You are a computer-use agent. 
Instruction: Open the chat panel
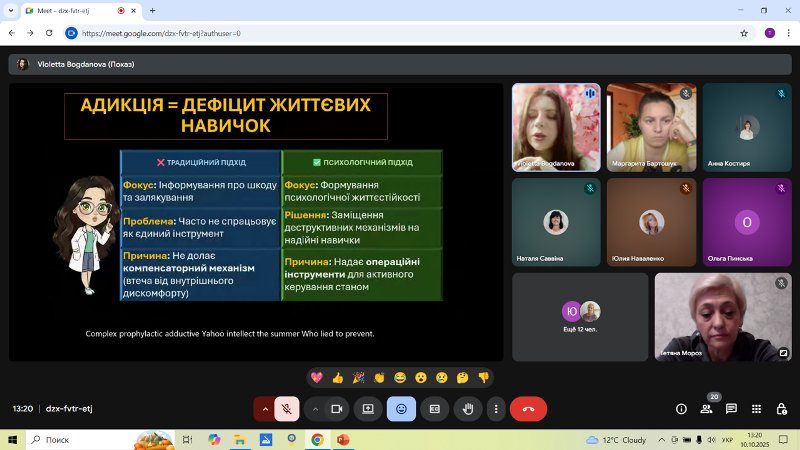click(x=731, y=408)
